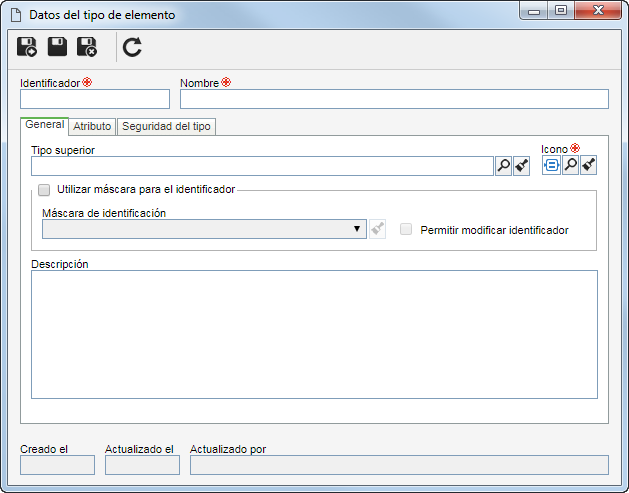The image size is (629, 493).
Task: Close the Datos del tipo de elemento window
Action: tap(598, 11)
